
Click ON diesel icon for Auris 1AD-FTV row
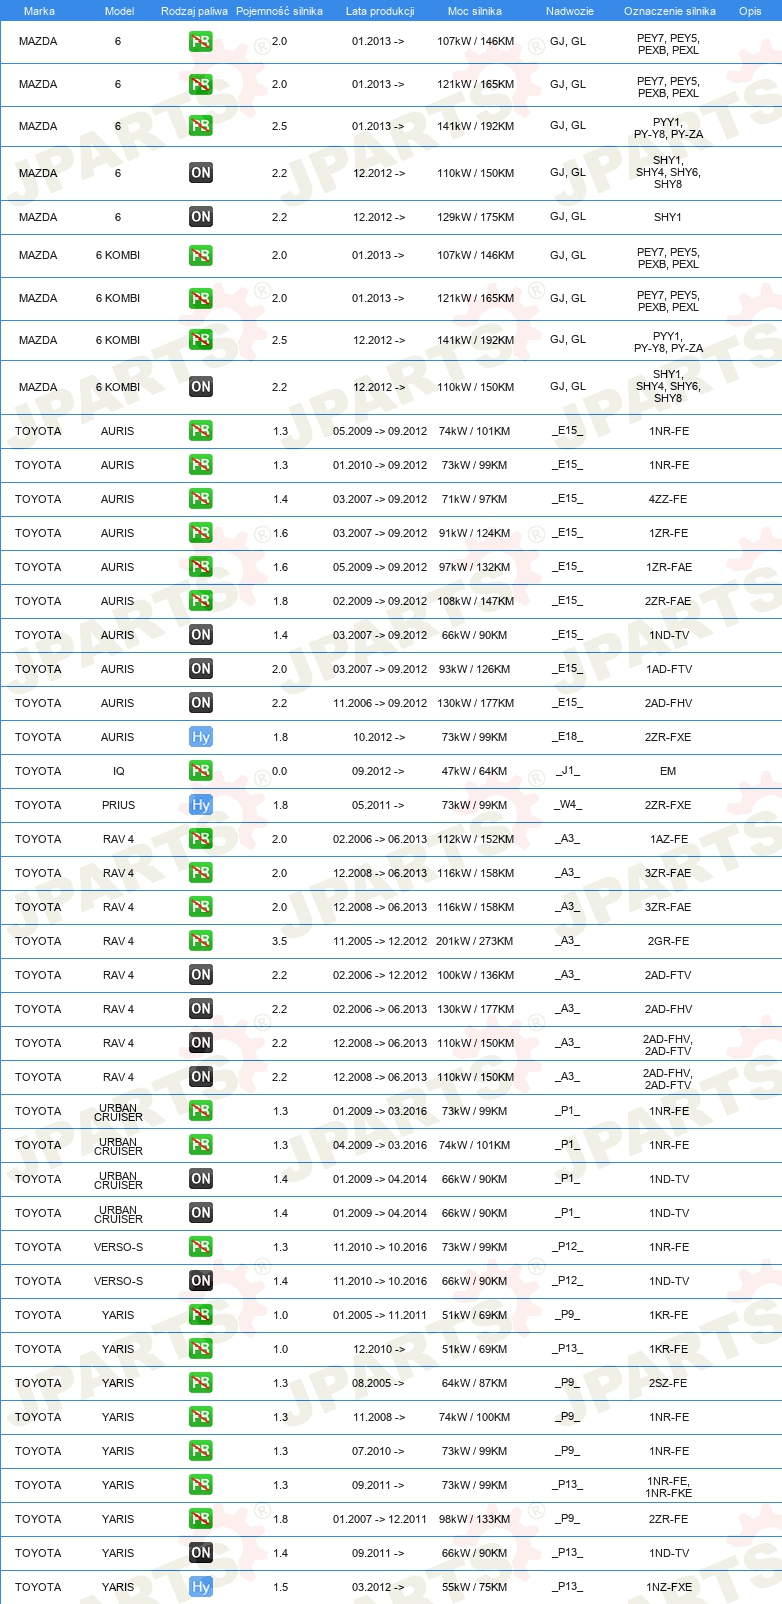point(201,669)
